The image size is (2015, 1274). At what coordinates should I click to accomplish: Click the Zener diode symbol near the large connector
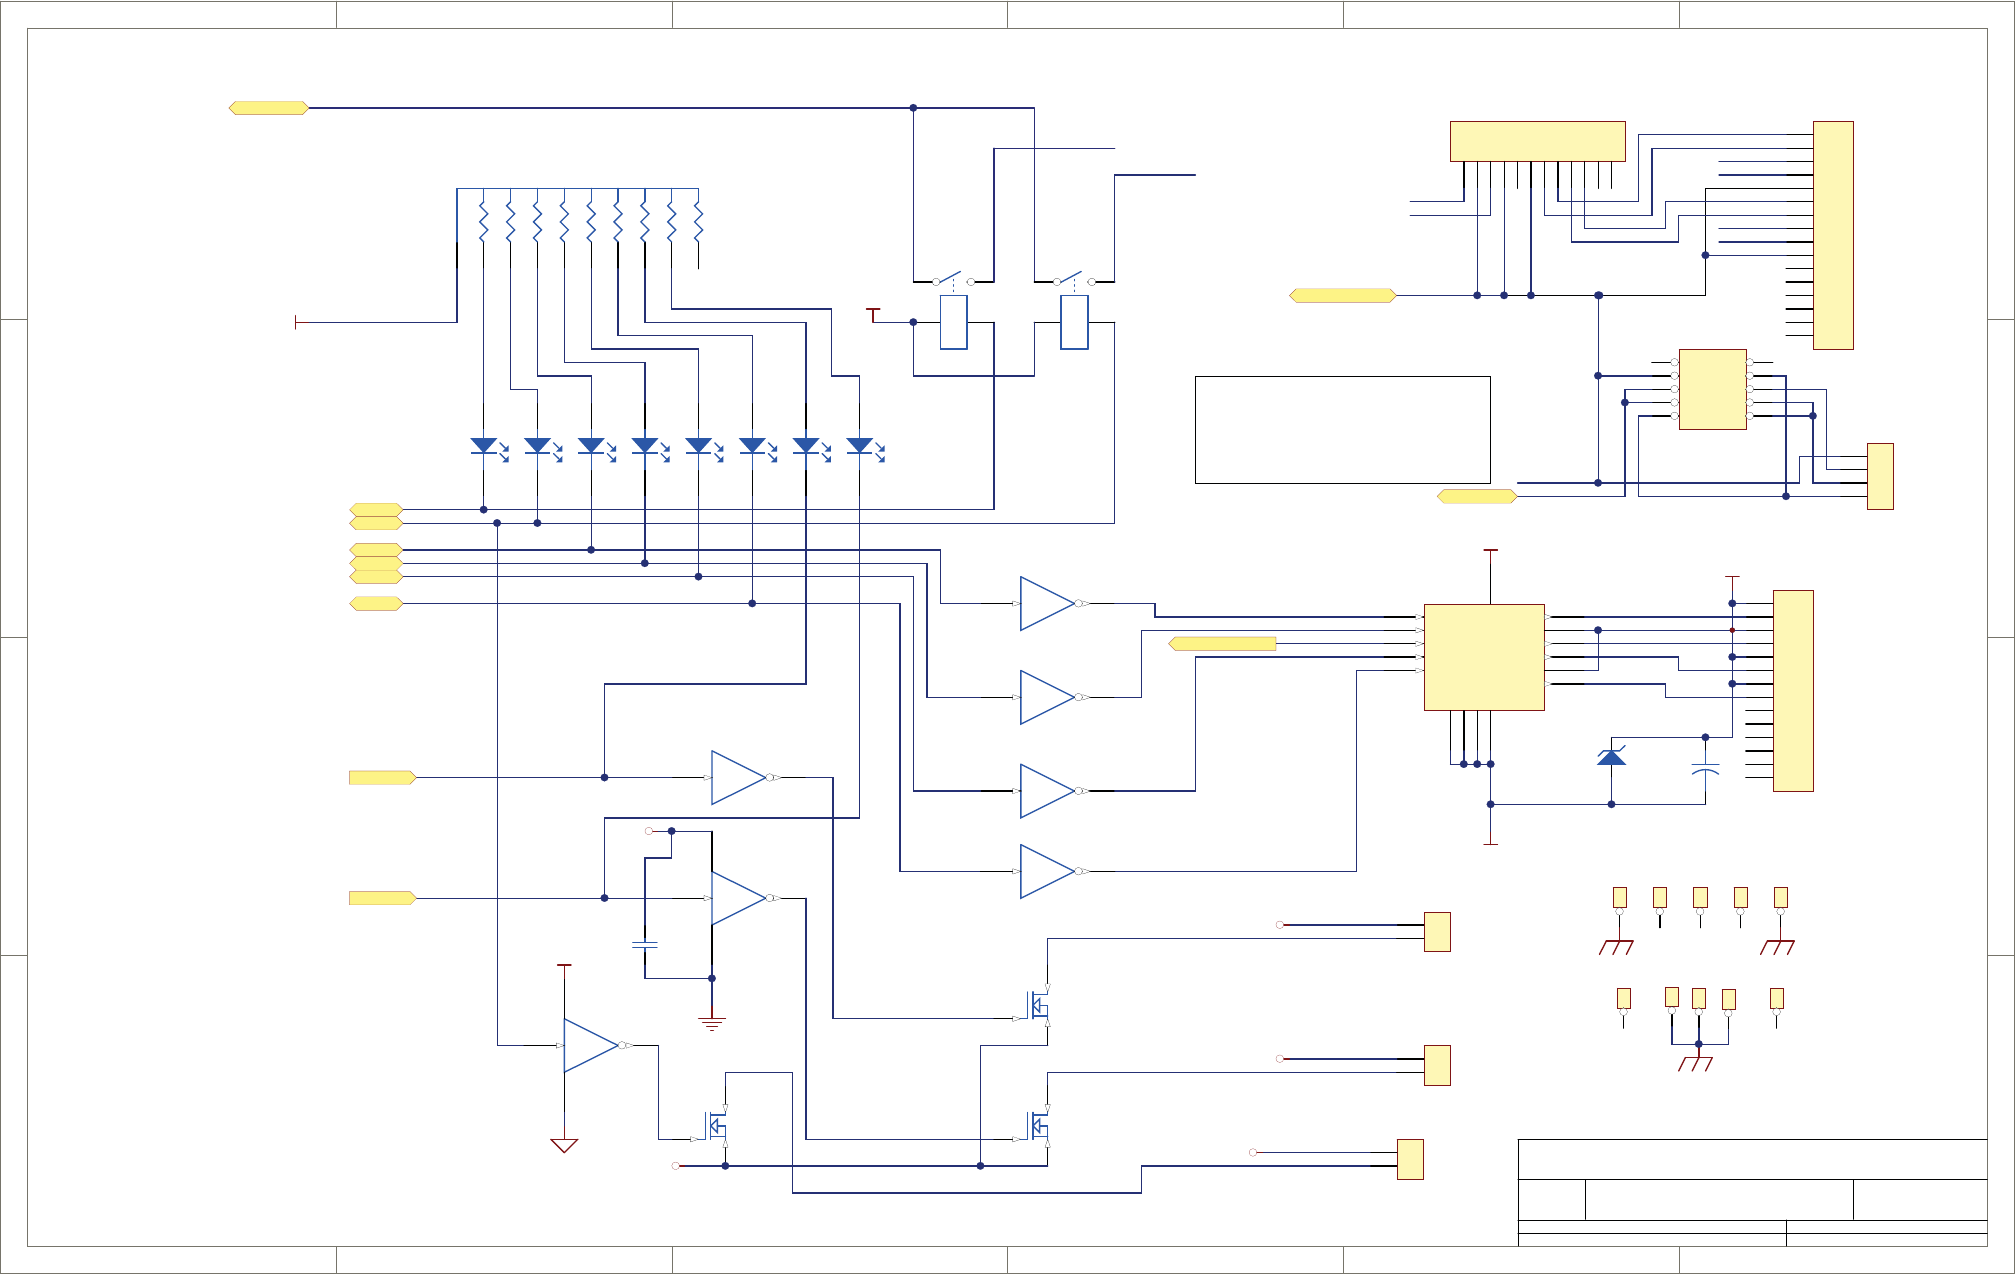pyautogui.click(x=1611, y=756)
